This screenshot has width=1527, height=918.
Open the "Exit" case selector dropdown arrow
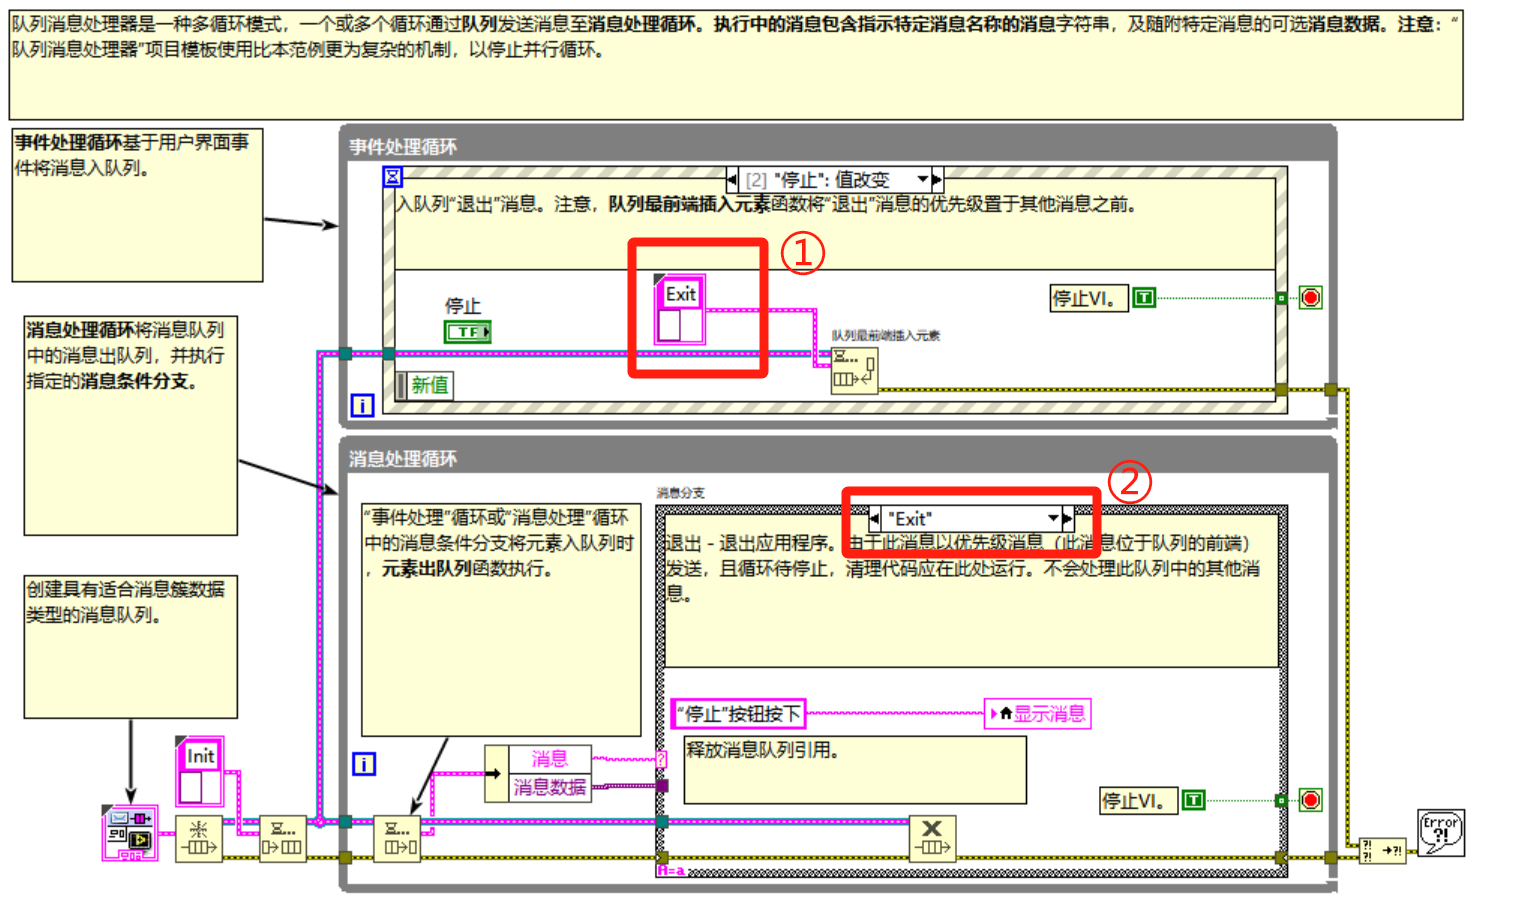(x=1053, y=518)
